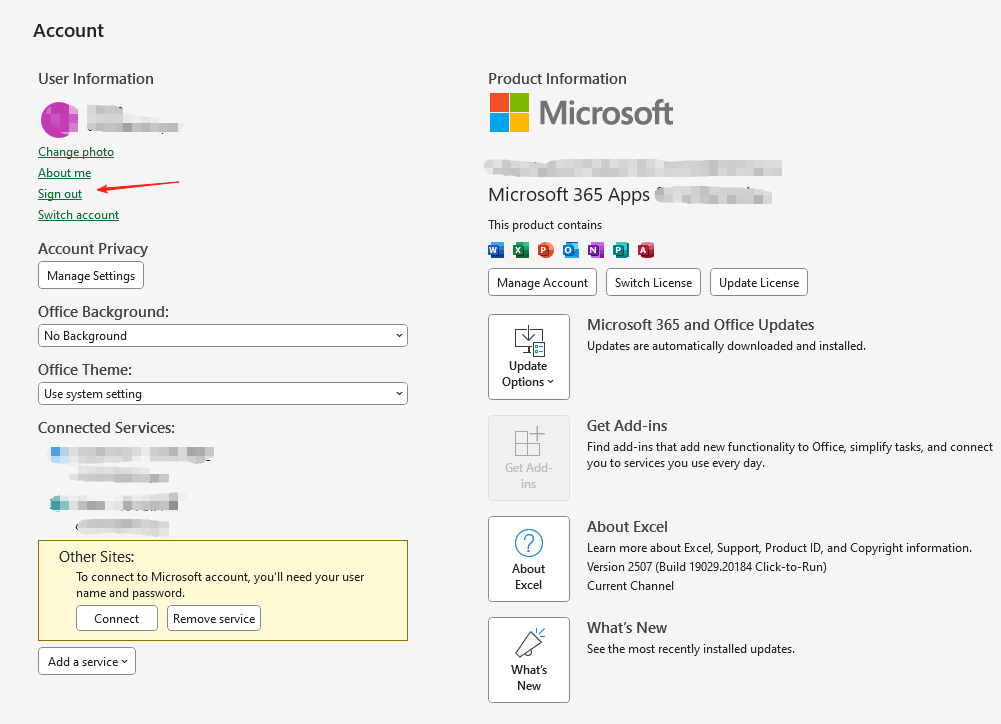Image resolution: width=1001 pixels, height=724 pixels.
Task: Click the Change photo link
Action: point(76,152)
